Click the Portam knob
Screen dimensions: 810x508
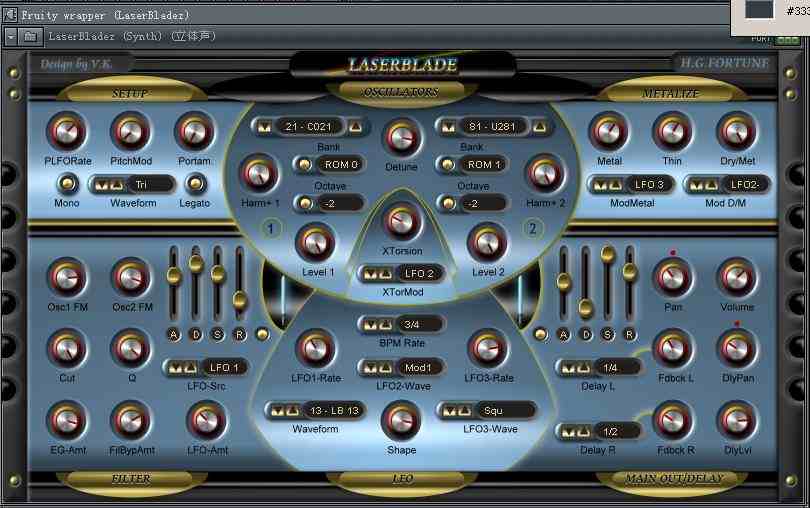coord(194,132)
